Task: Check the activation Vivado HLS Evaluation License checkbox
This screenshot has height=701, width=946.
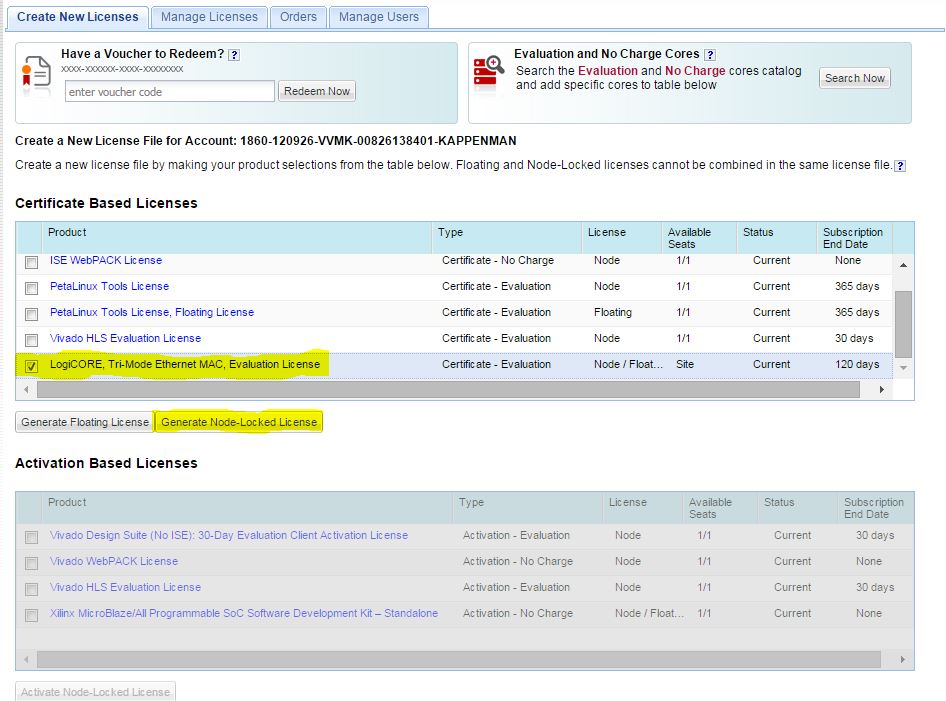Action: 31,589
